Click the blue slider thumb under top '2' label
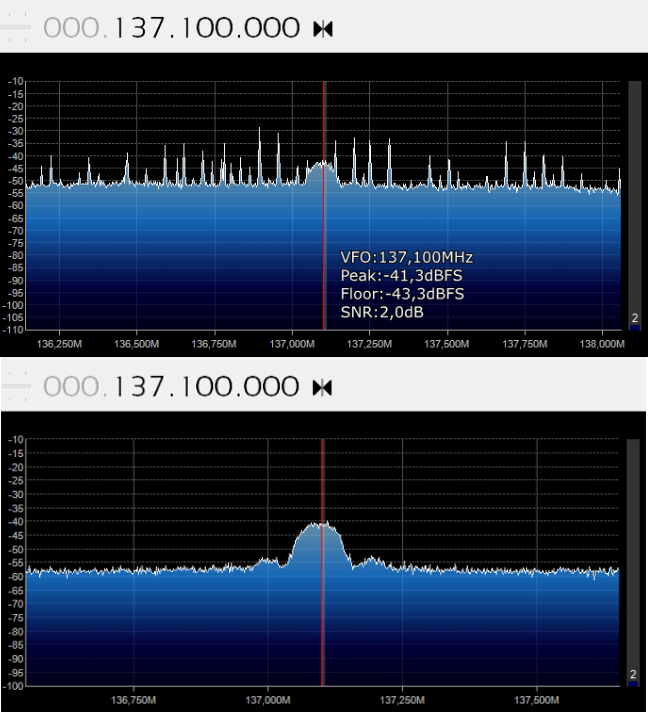The image size is (648, 714). click(x=634, y=327)
